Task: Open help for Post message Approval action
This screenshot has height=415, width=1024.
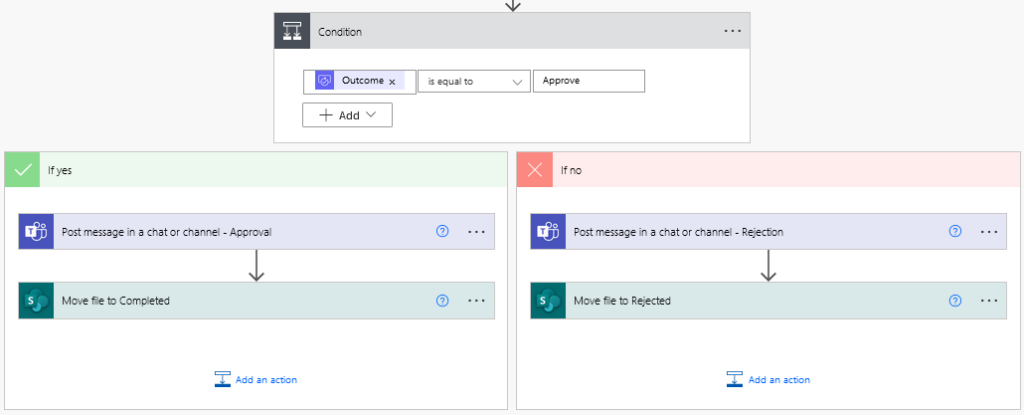Action: pos(442,231)
